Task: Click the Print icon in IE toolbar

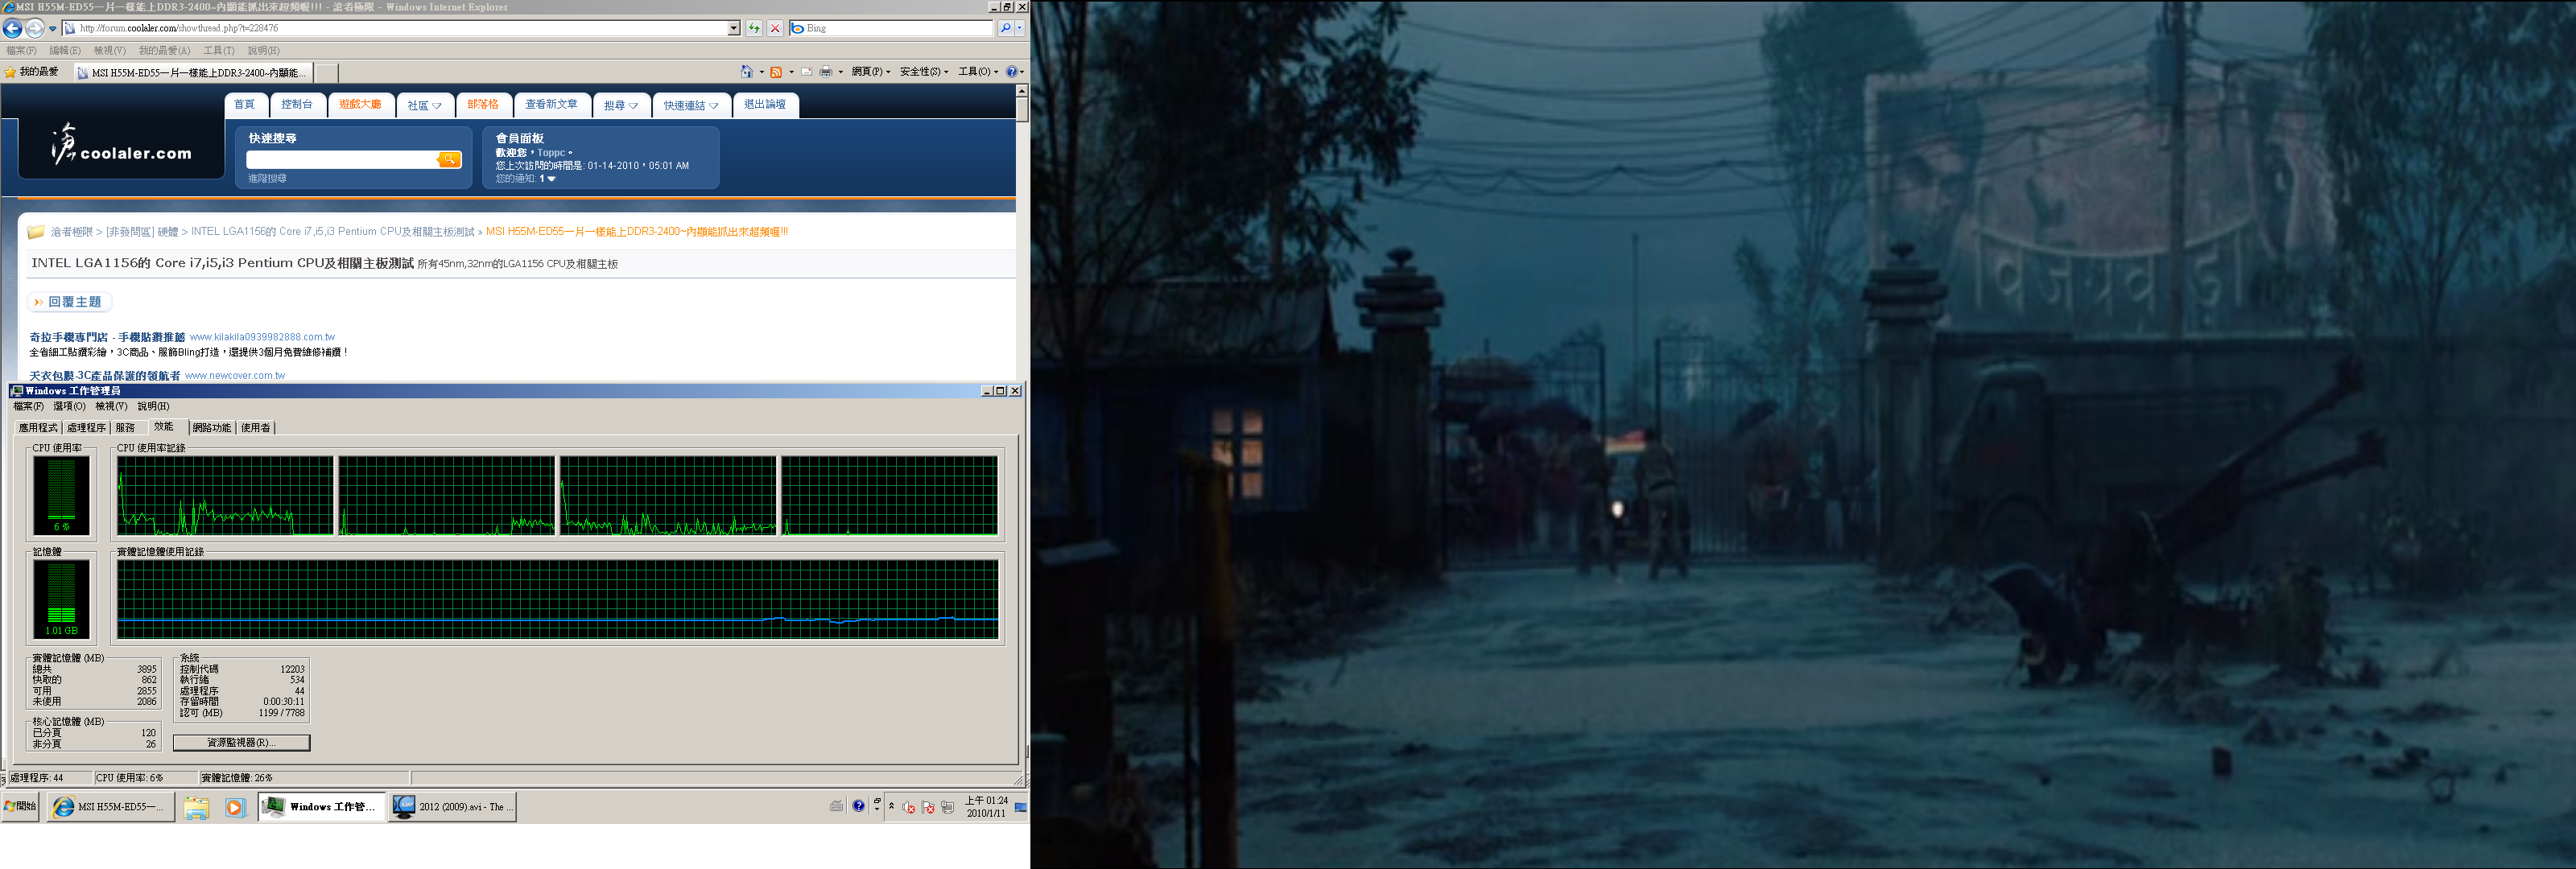Action: [x=826, y=71]
